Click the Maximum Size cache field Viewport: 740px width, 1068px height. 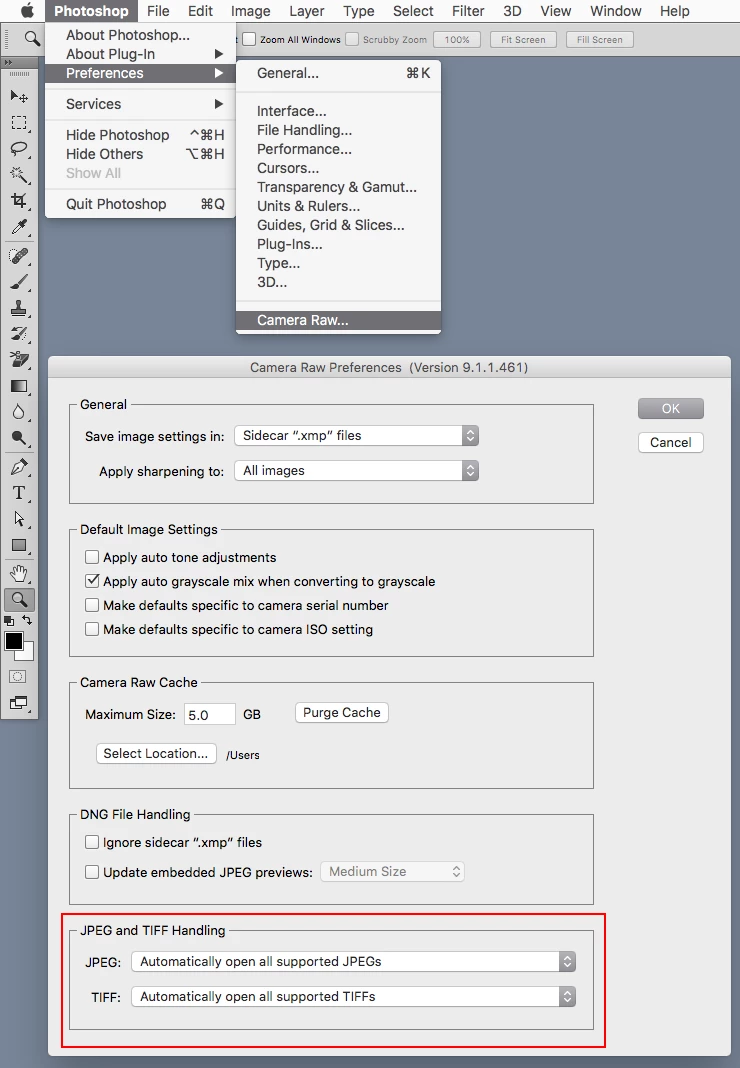pyautogui.click(x=210, y=714)
